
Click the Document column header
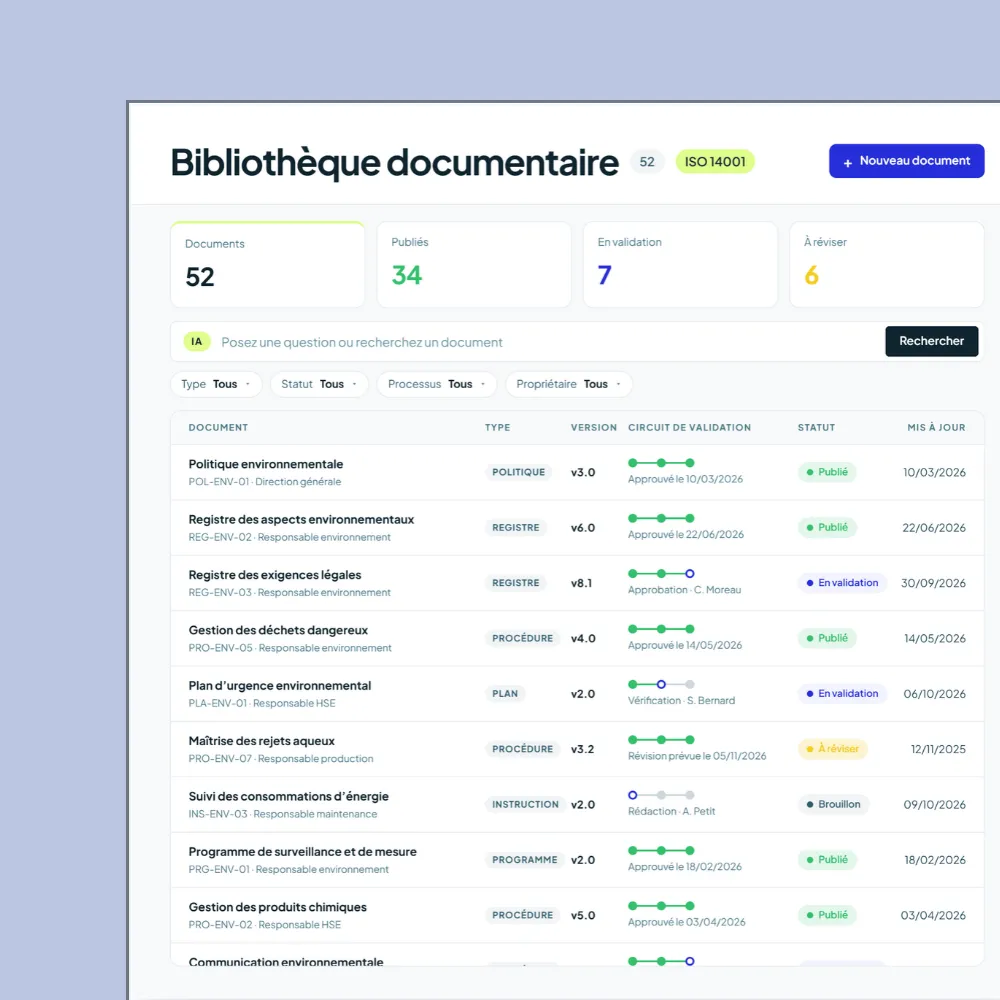click(218, 427)
